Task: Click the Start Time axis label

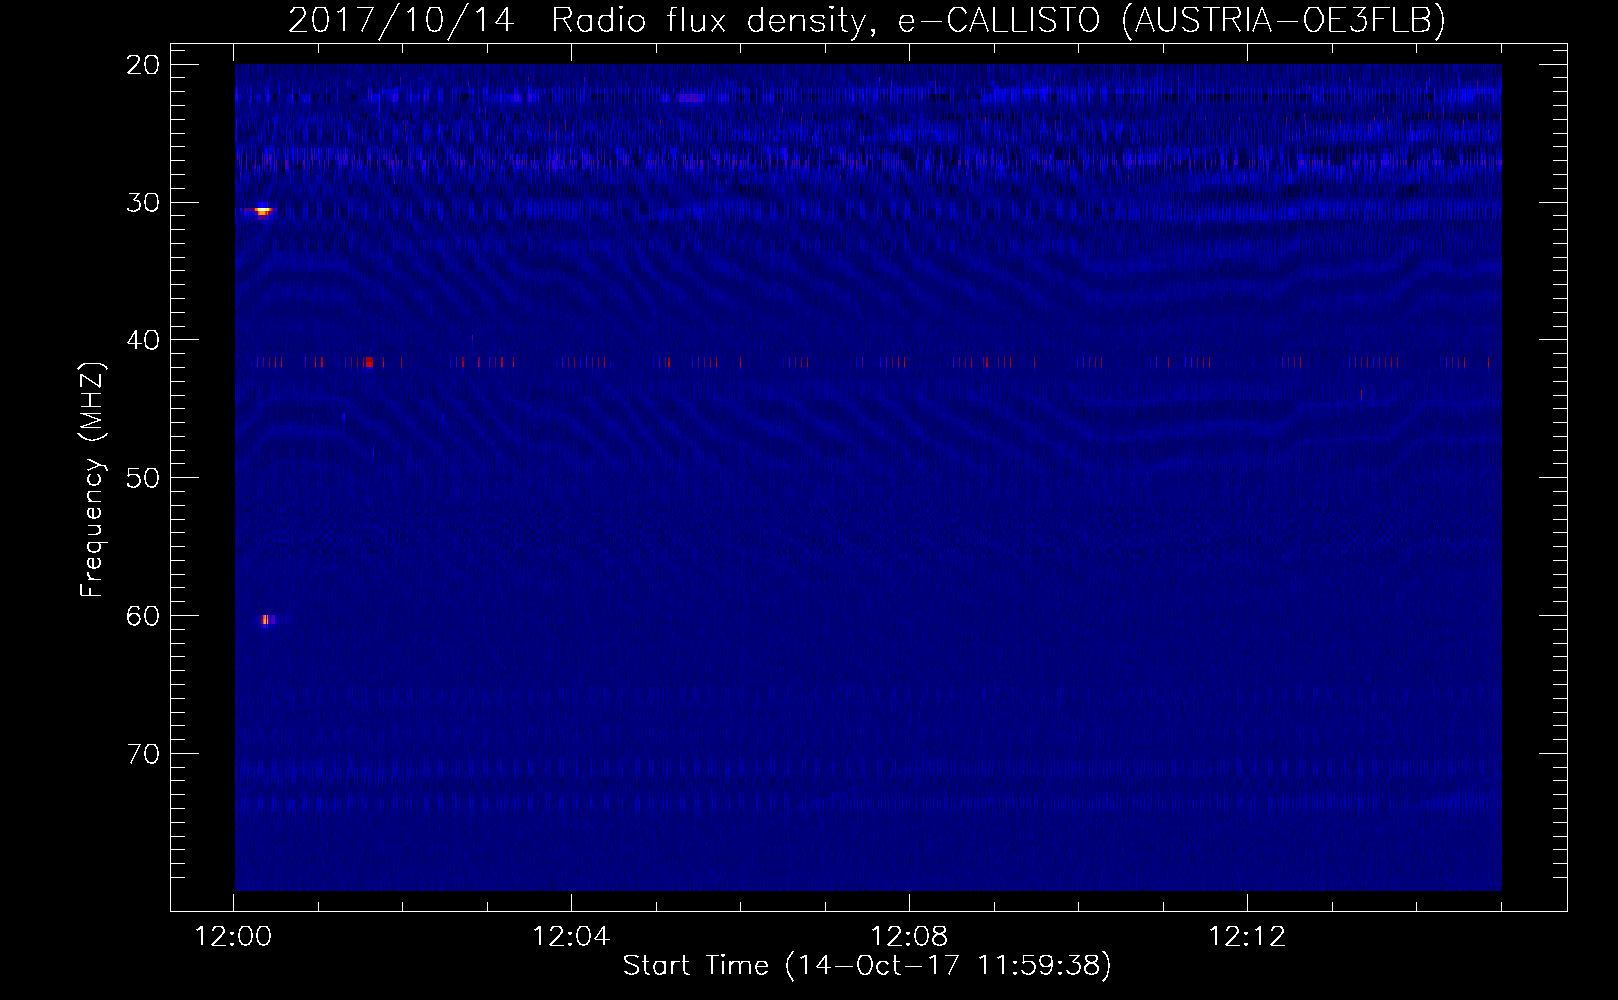Action: [867, 965]
